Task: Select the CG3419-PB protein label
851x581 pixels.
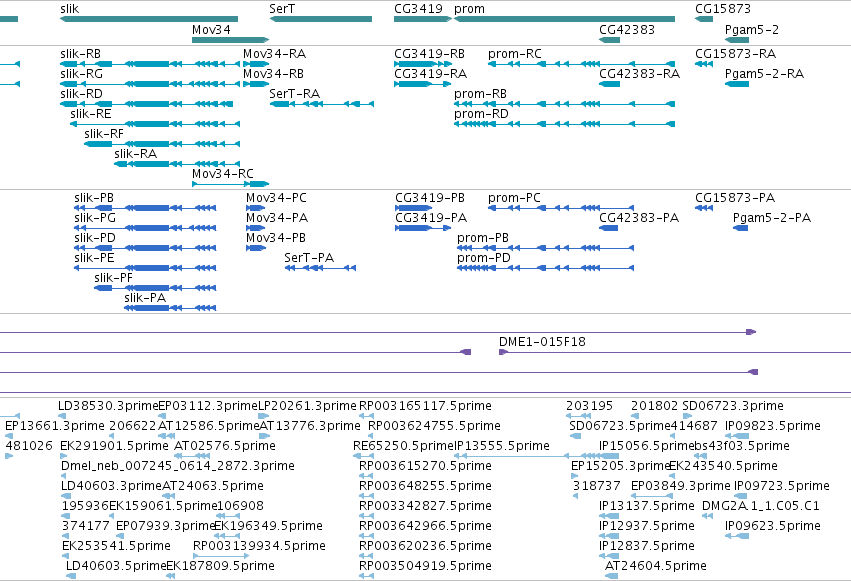Action: click(x=430, y=198)
